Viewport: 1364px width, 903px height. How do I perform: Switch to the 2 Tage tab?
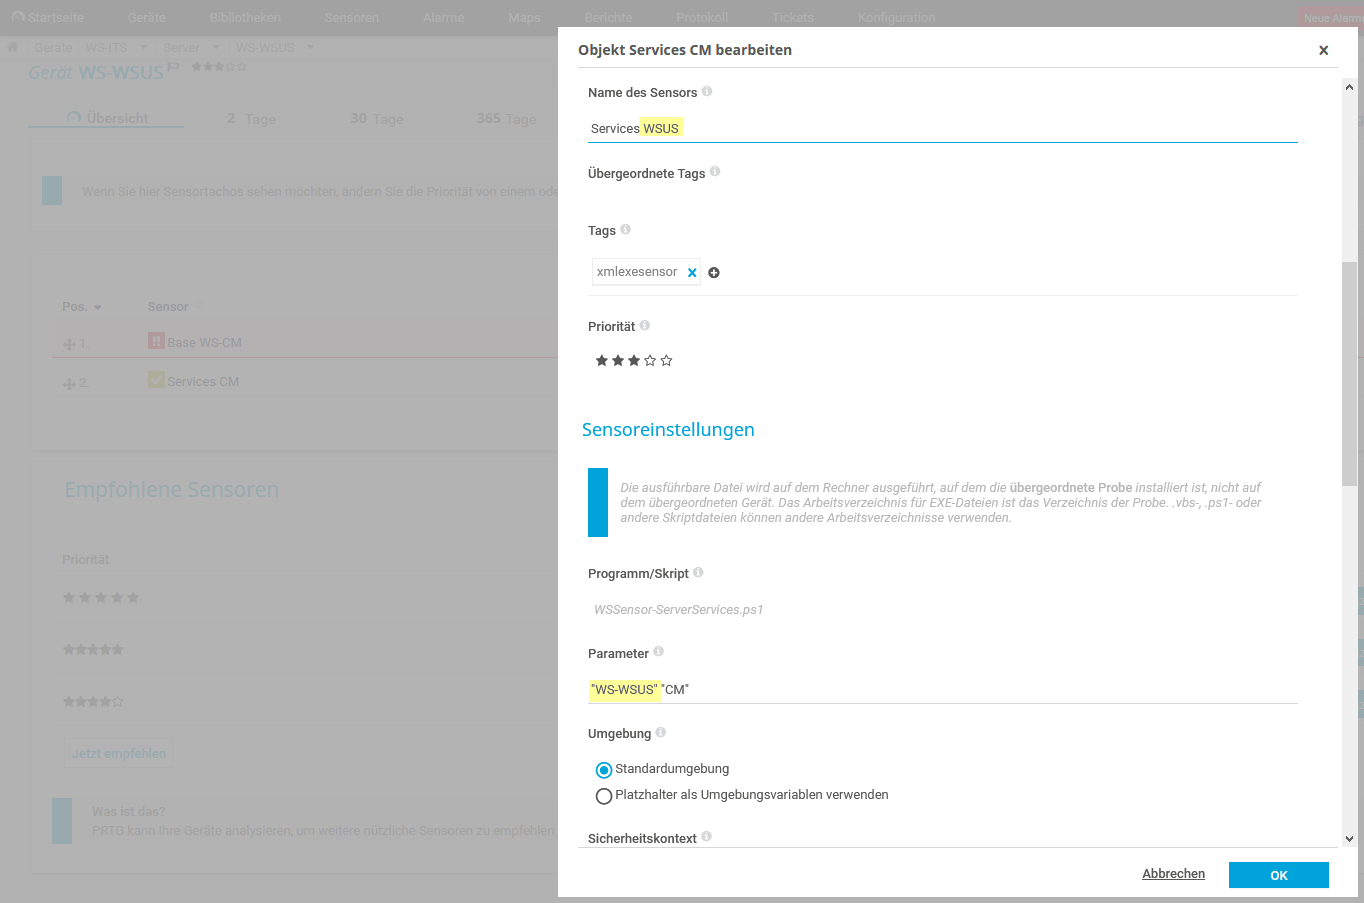pos(251,118)
